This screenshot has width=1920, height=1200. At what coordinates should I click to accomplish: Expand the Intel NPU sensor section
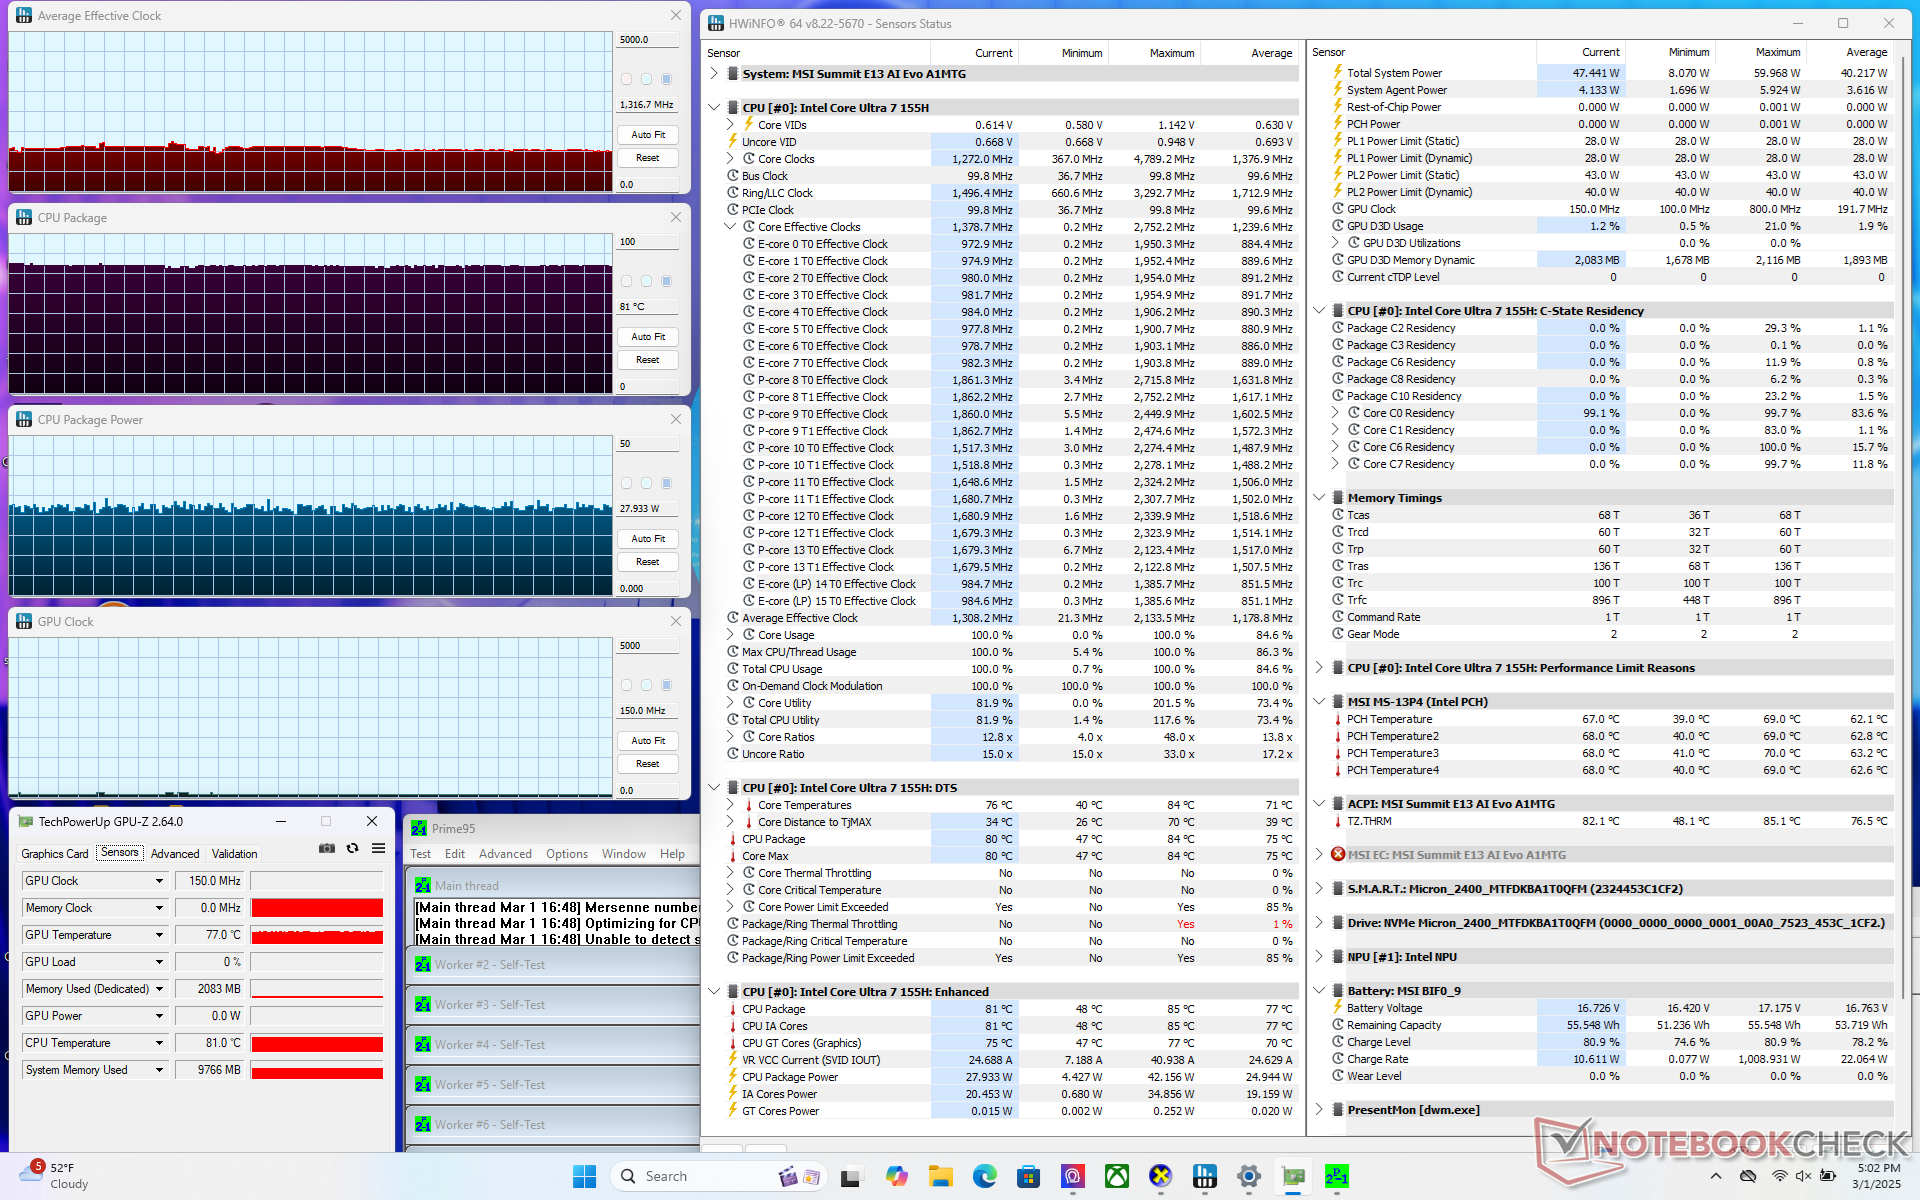(x=1319, y=957)
